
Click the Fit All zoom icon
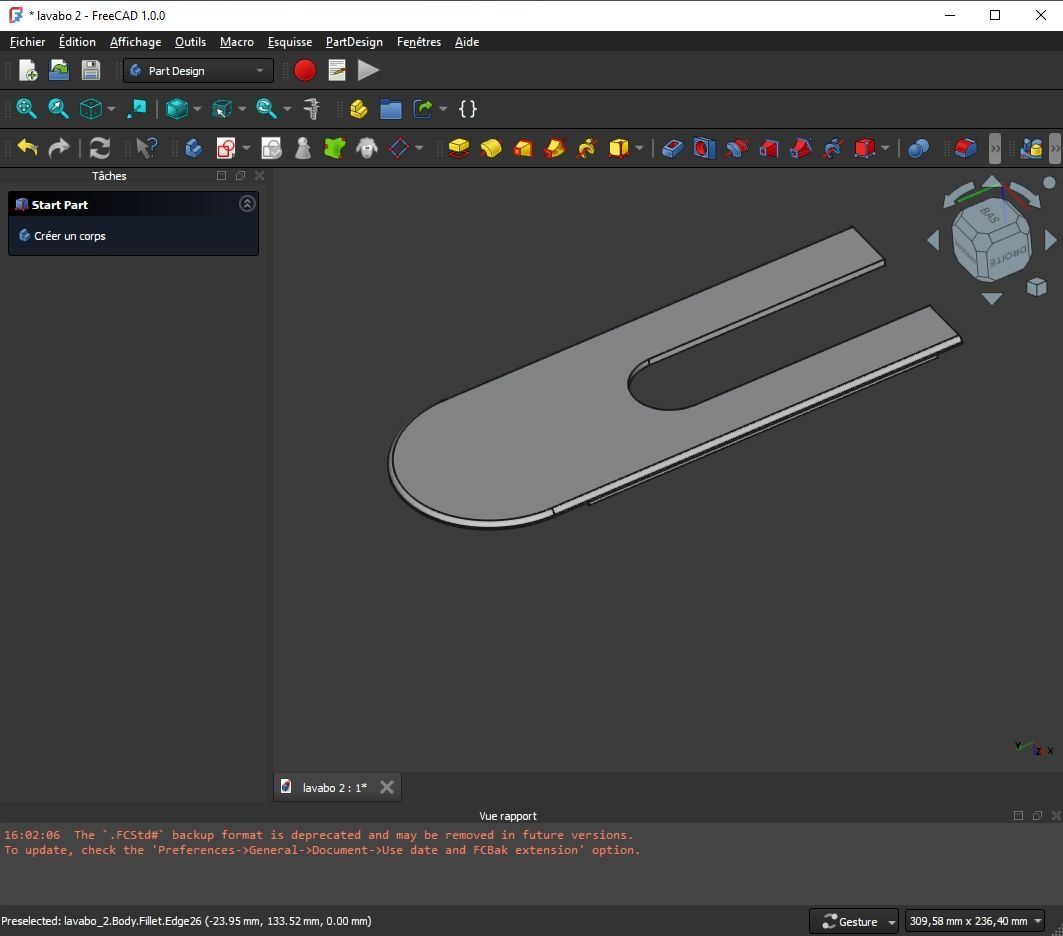26,109
